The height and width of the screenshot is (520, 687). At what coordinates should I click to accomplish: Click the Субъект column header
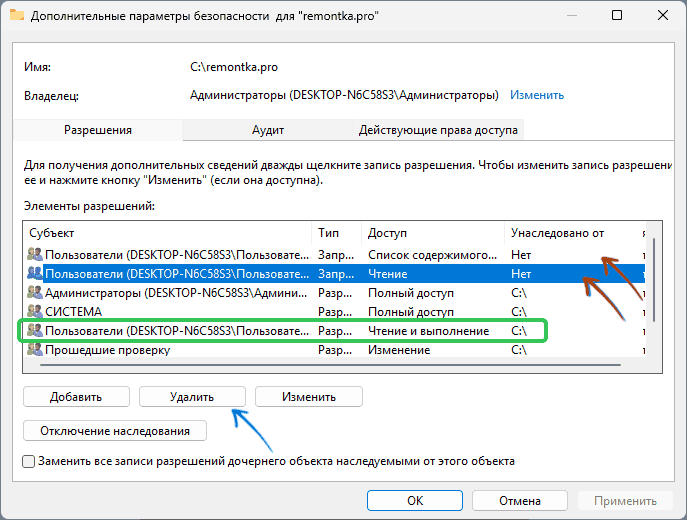[167, 233]
